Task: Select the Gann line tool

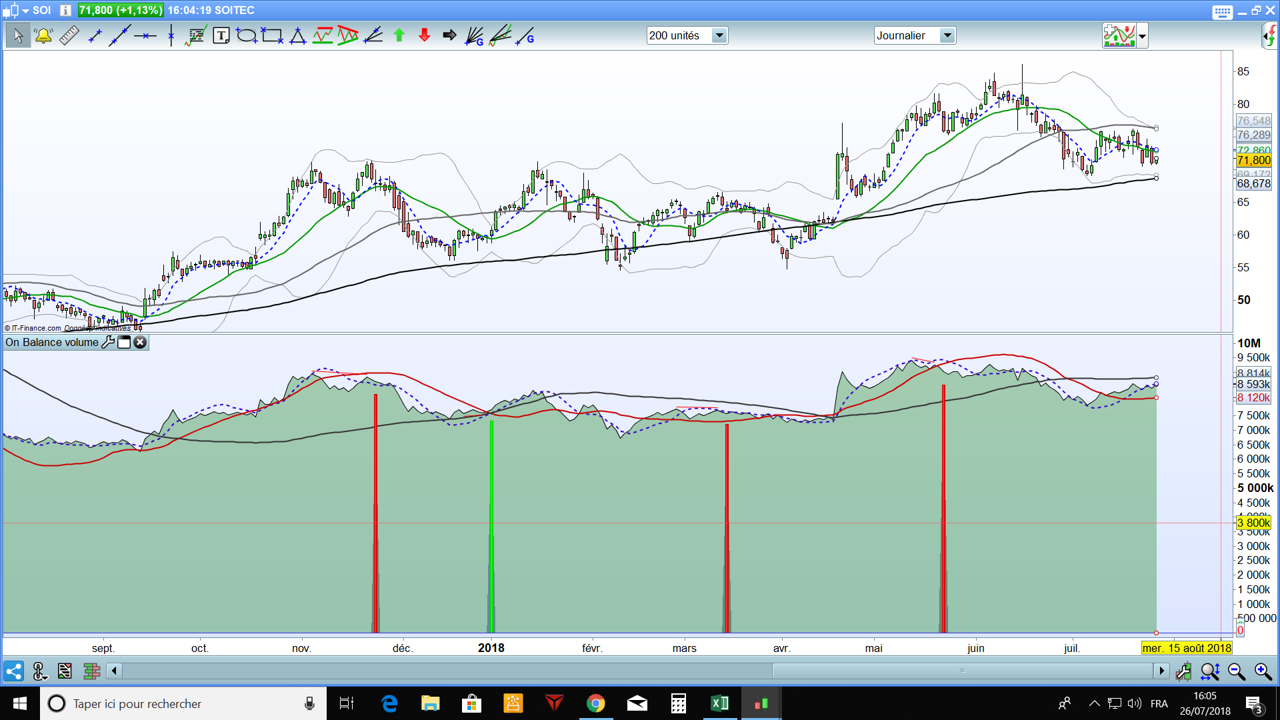Action: 525,36
